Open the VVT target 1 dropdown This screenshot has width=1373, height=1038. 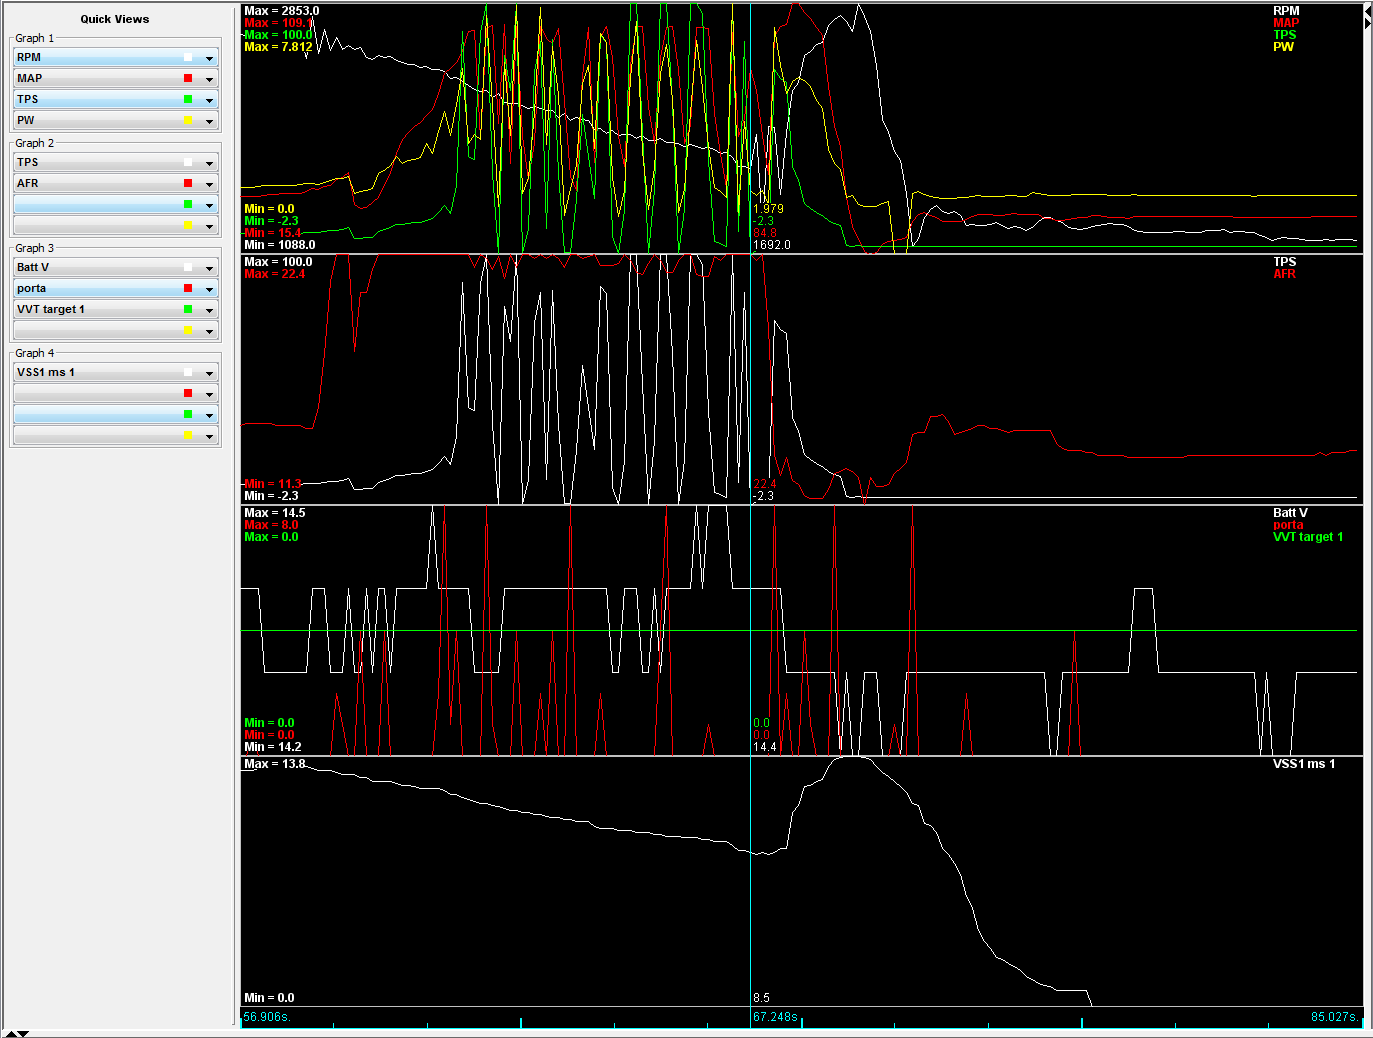(x=209, y=310)
